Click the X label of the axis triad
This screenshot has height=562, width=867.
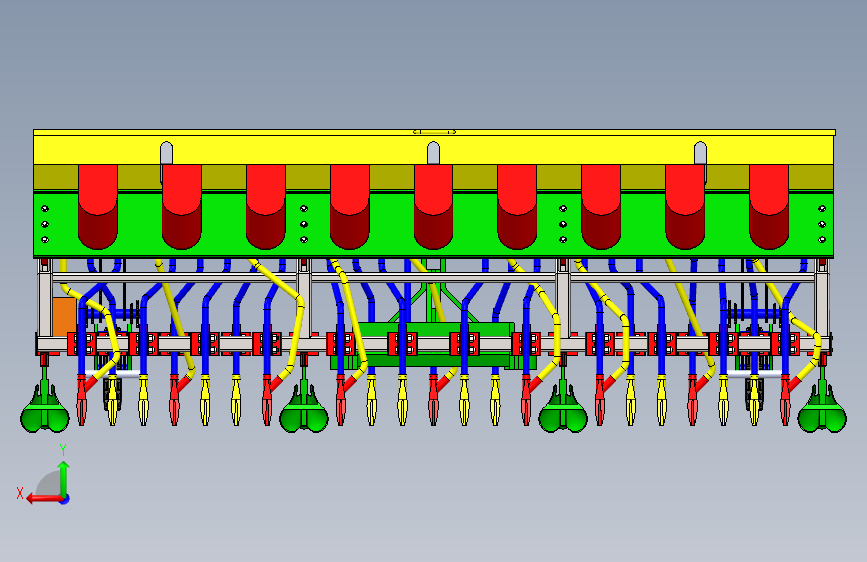coord(20,493)
